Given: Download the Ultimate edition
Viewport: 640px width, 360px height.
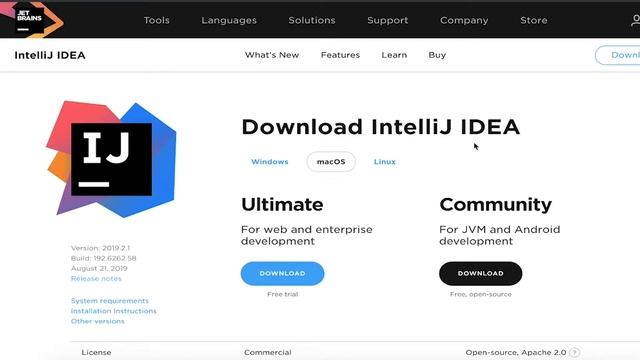Looking at the screenshot, I should (x=282, y=273).
